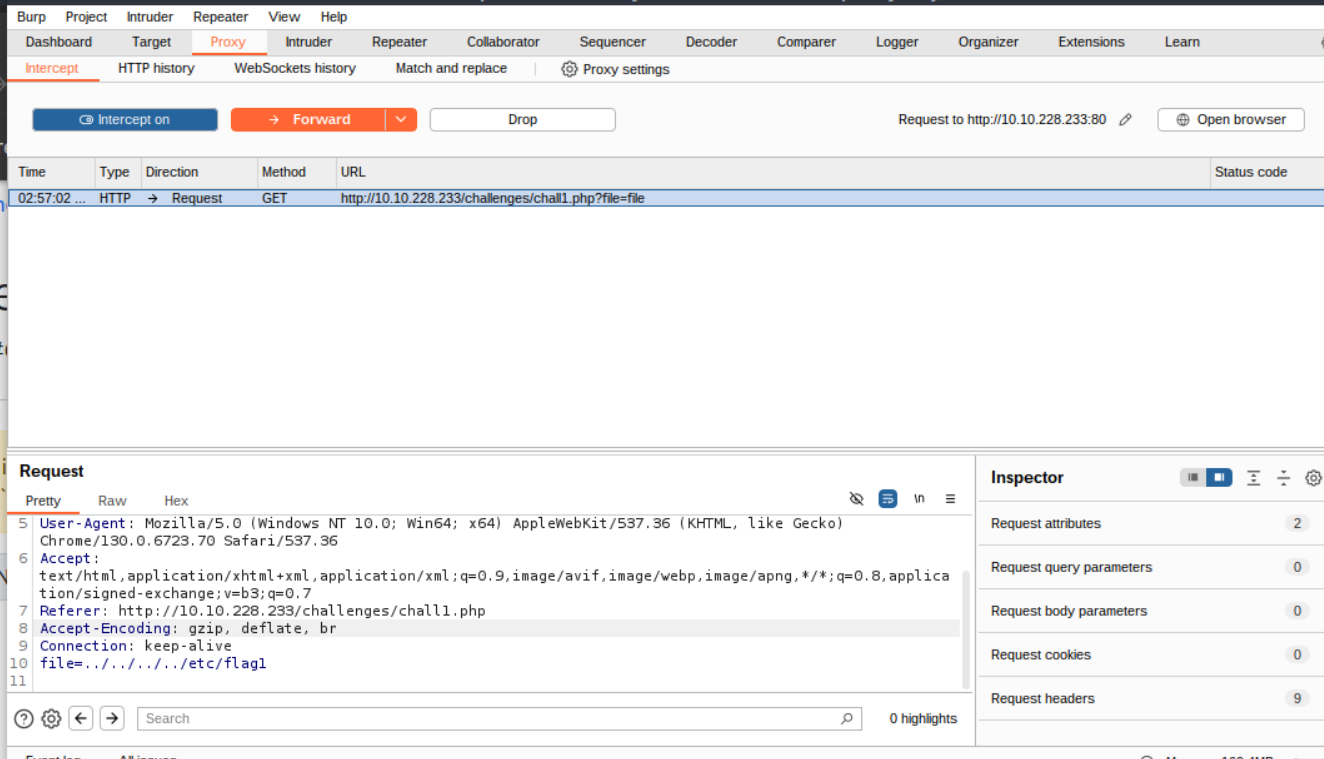Screen dimensions: 1324x759
Task: Open the View menu
Action: [284, 17]
